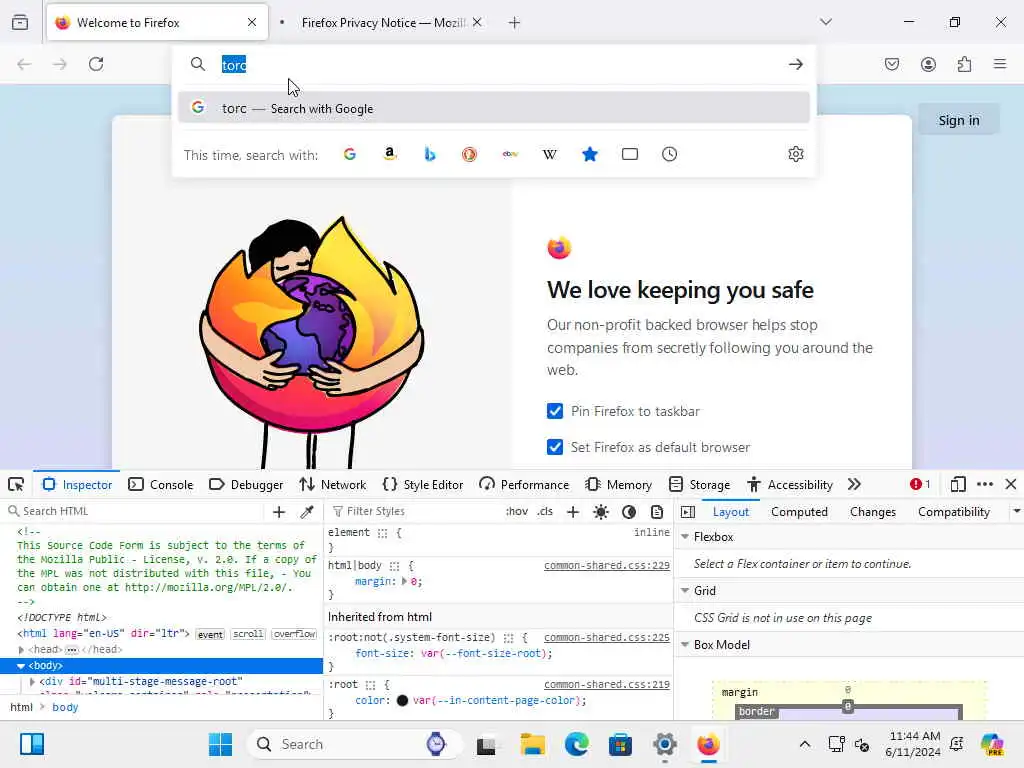The image size is (1024, 768).
Task: Click the Sign in button
Action: [959, 120]
